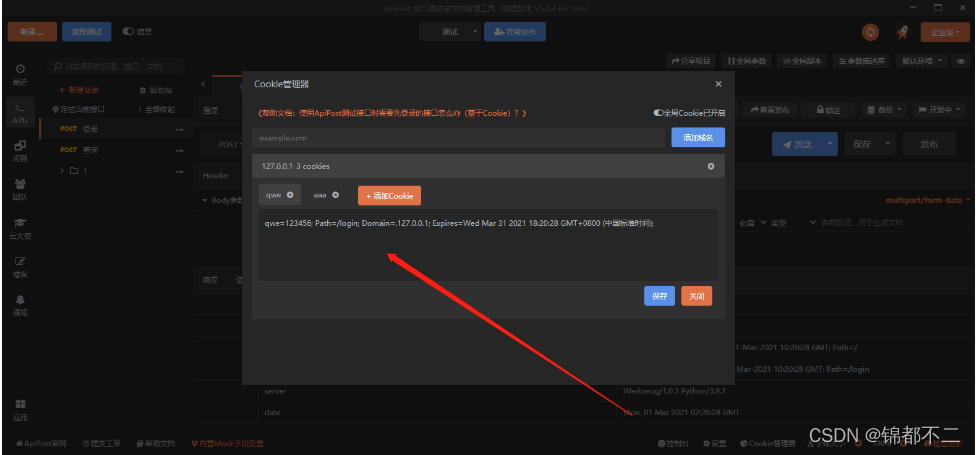The image size is (976, 455).
Task: Click the 新建目录 link
Action: click(x=79, y=90)
